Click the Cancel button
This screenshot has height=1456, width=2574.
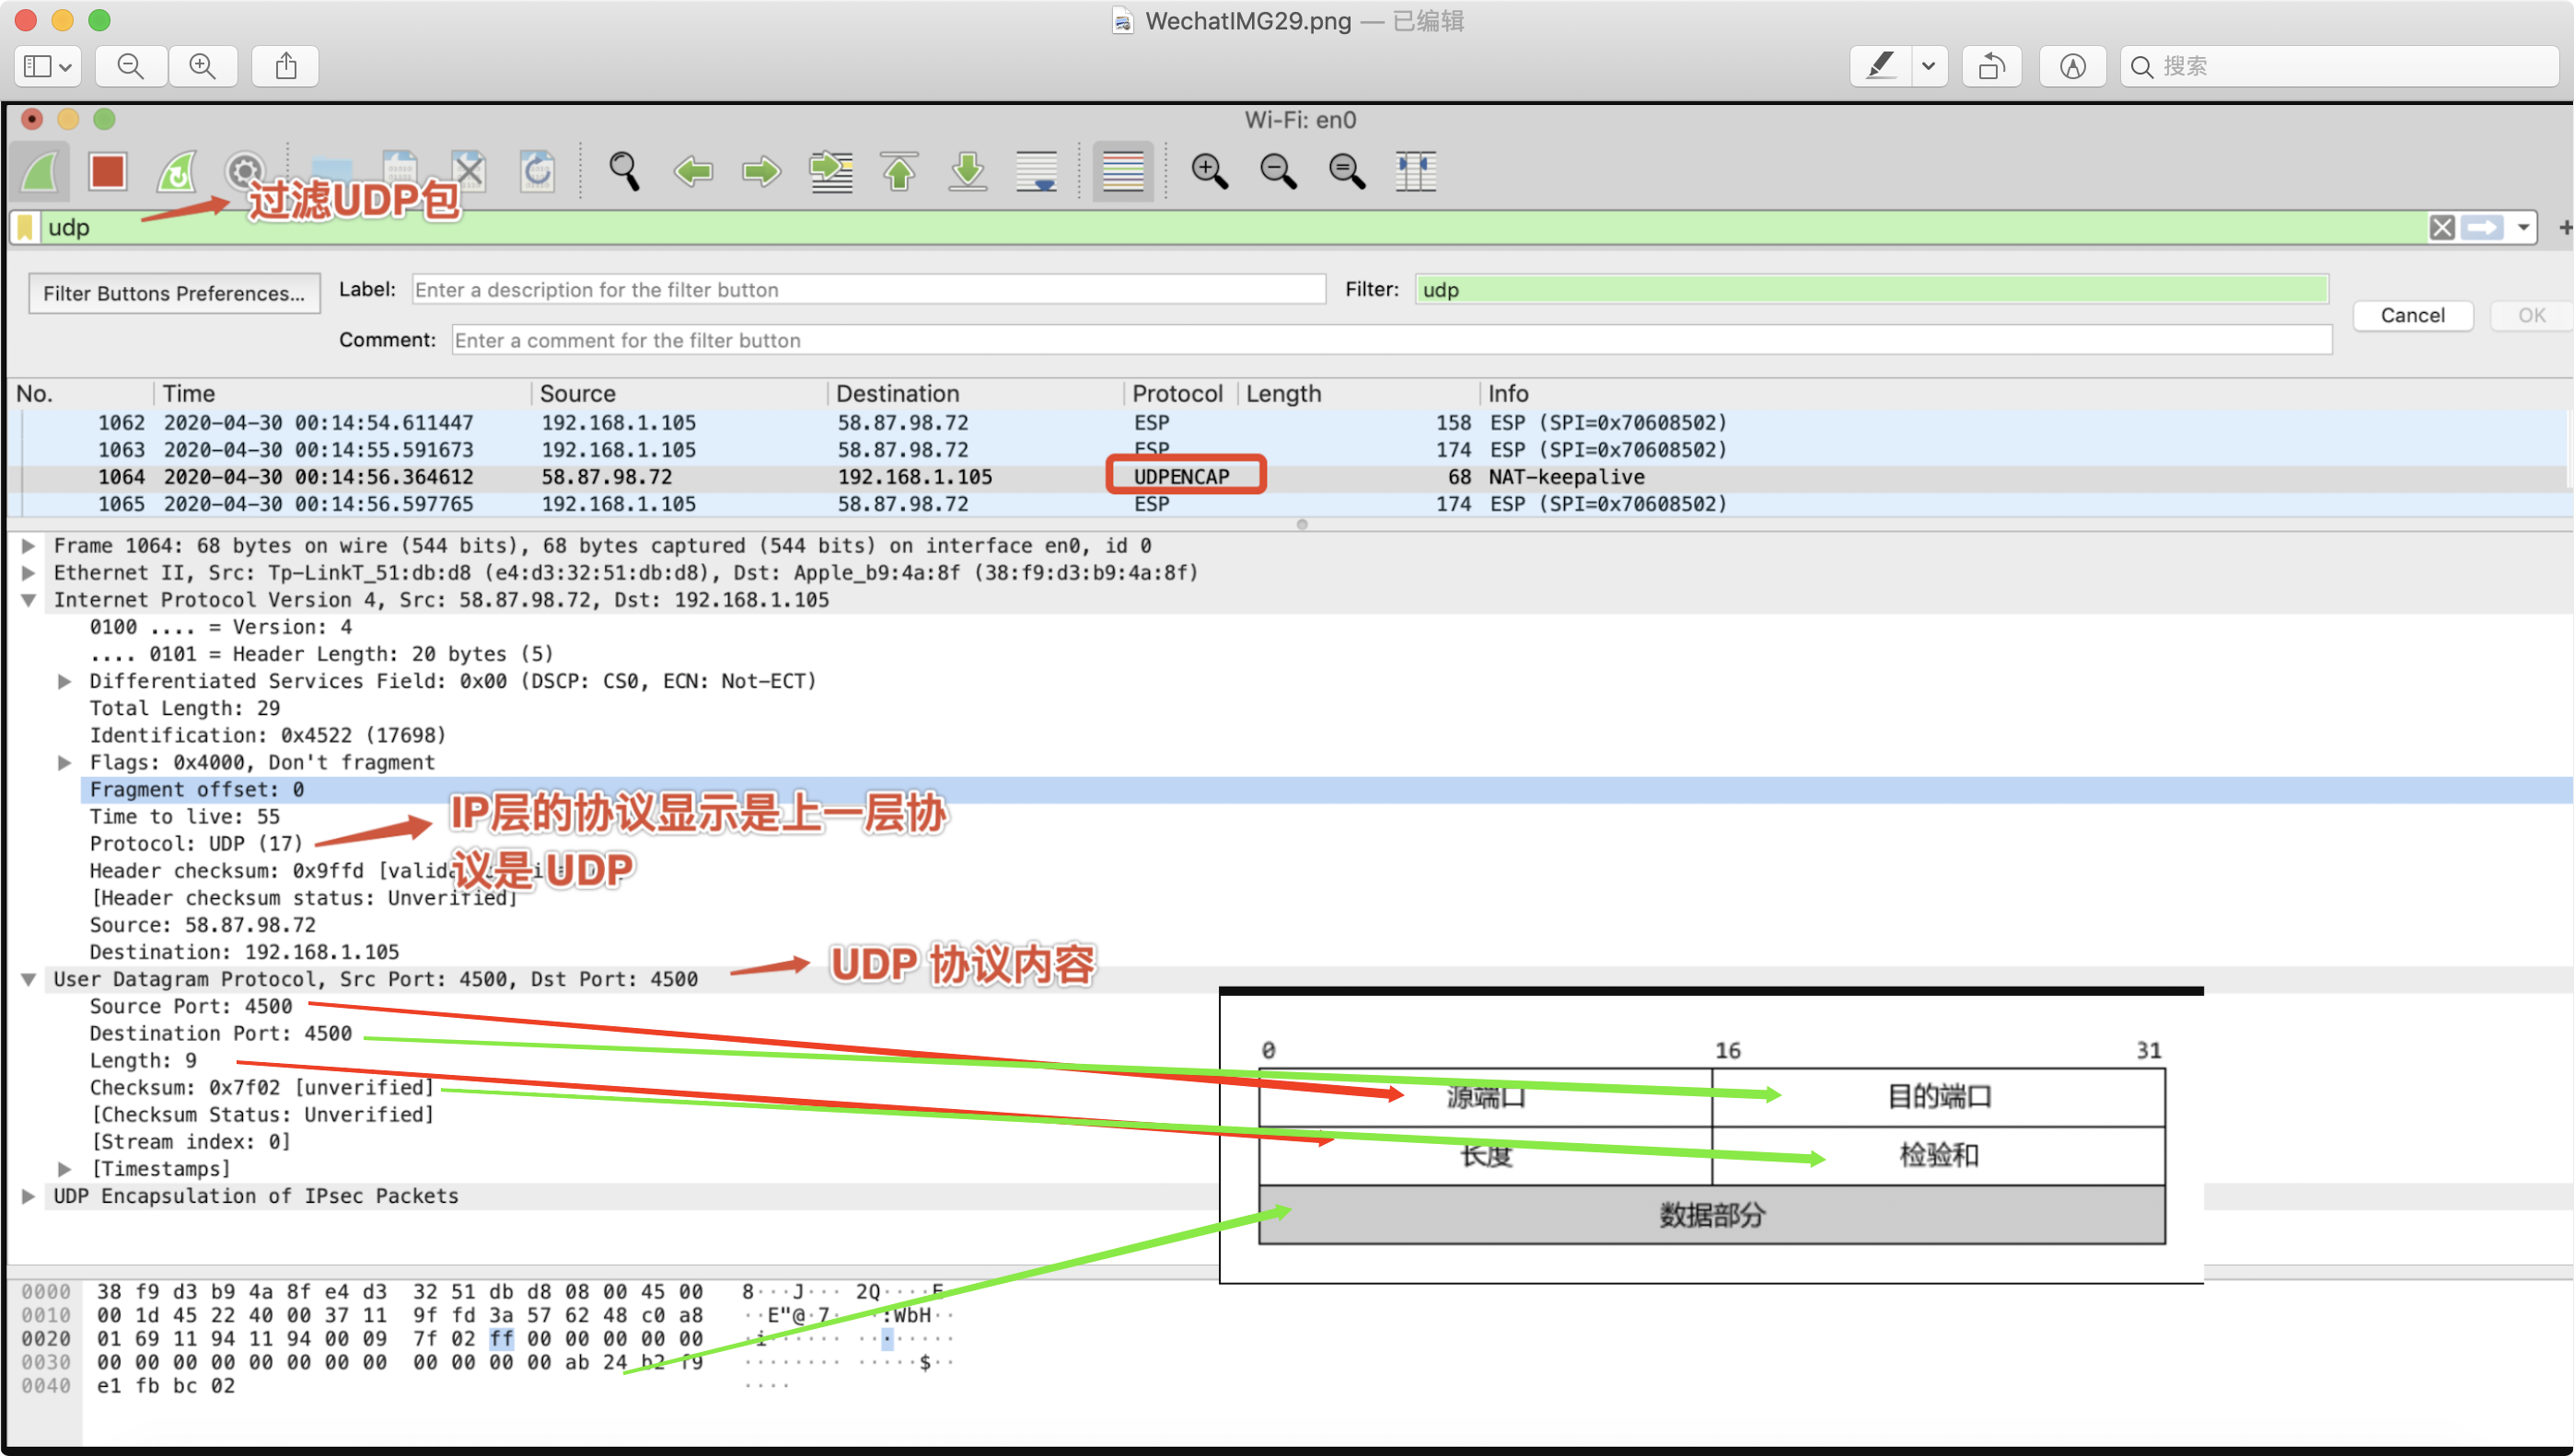[x=2412, y=315]
